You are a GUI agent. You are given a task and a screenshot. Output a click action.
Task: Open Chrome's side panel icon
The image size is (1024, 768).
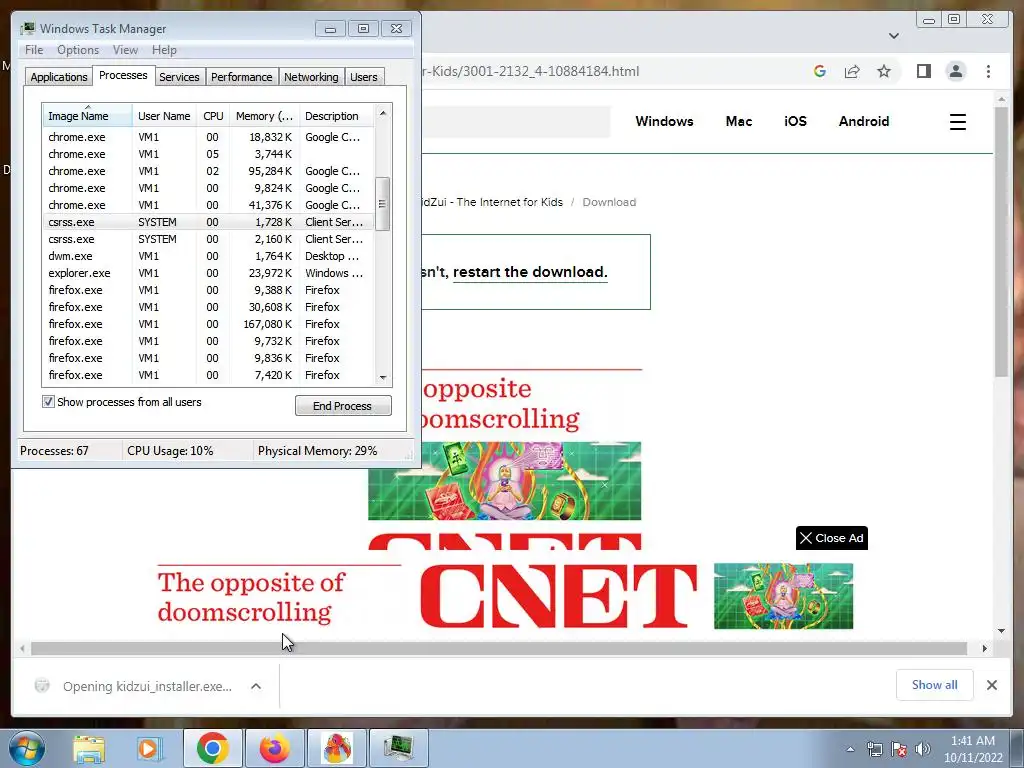coord(923,71)
